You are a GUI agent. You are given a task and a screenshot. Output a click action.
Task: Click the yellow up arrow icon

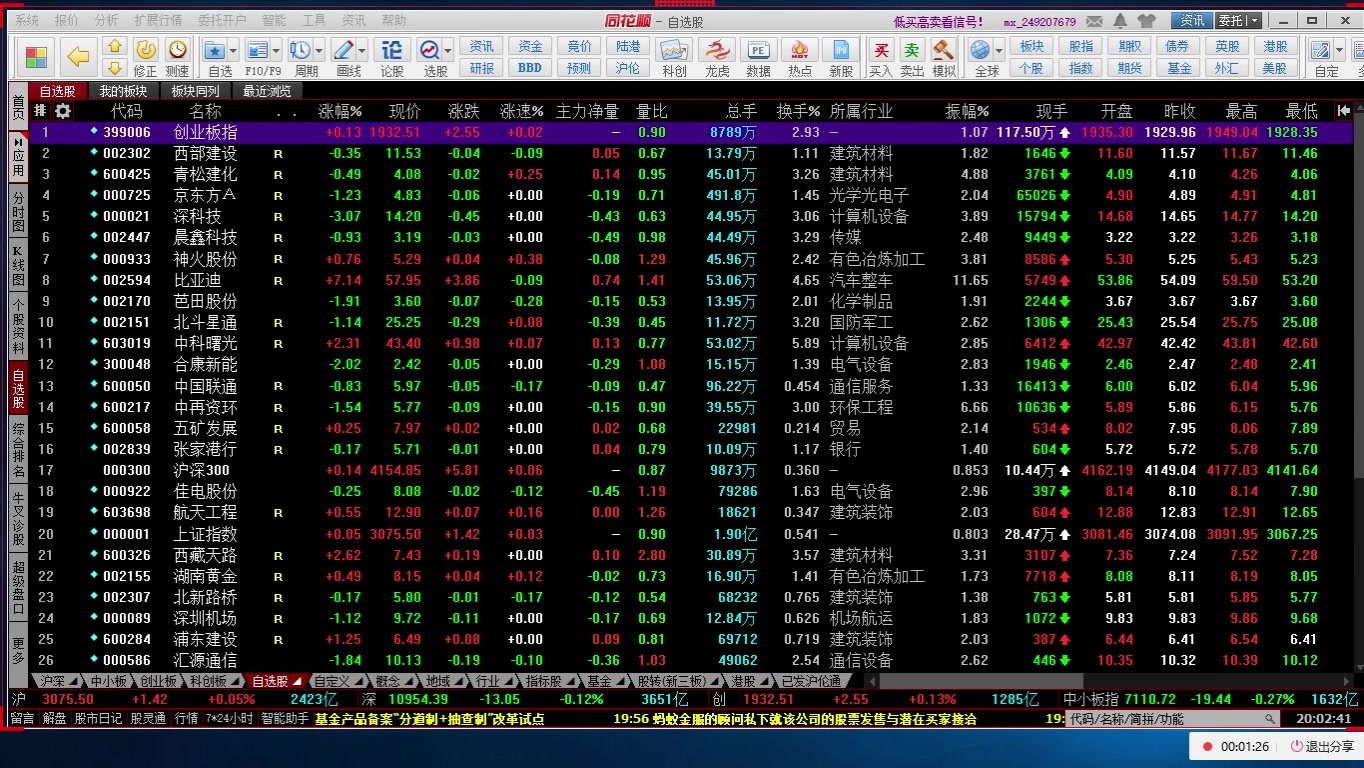tap(114, 47)
